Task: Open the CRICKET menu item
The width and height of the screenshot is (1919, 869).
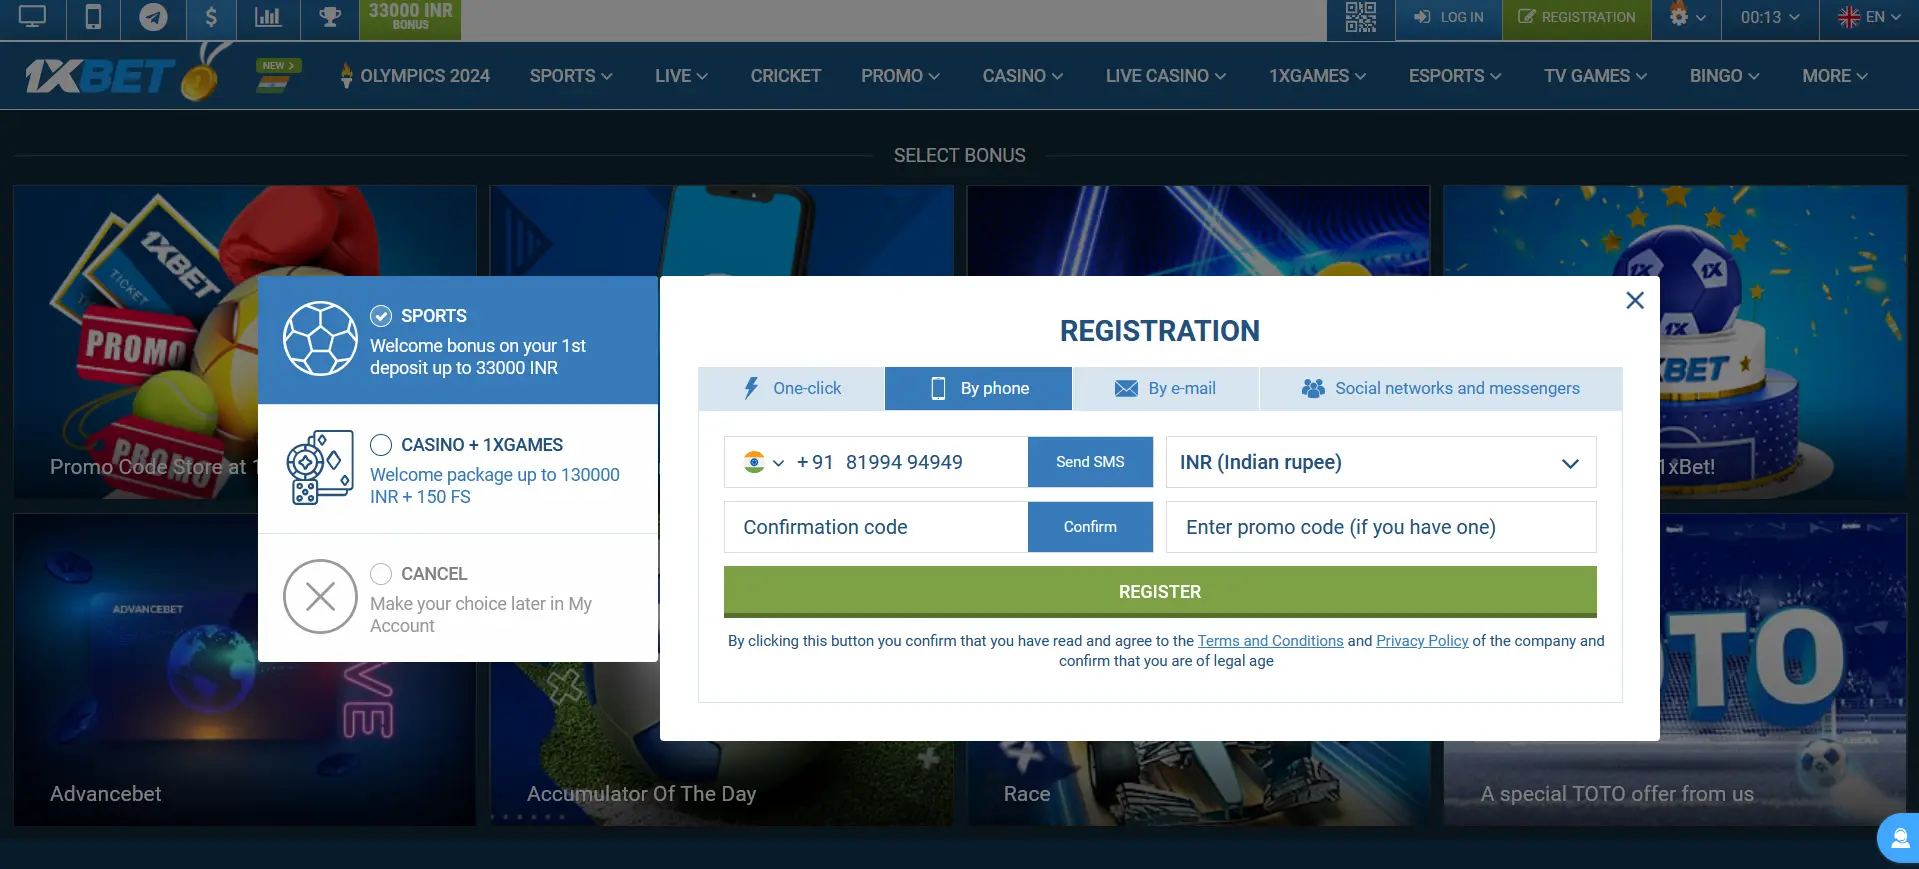Action: tap(786, 76)
